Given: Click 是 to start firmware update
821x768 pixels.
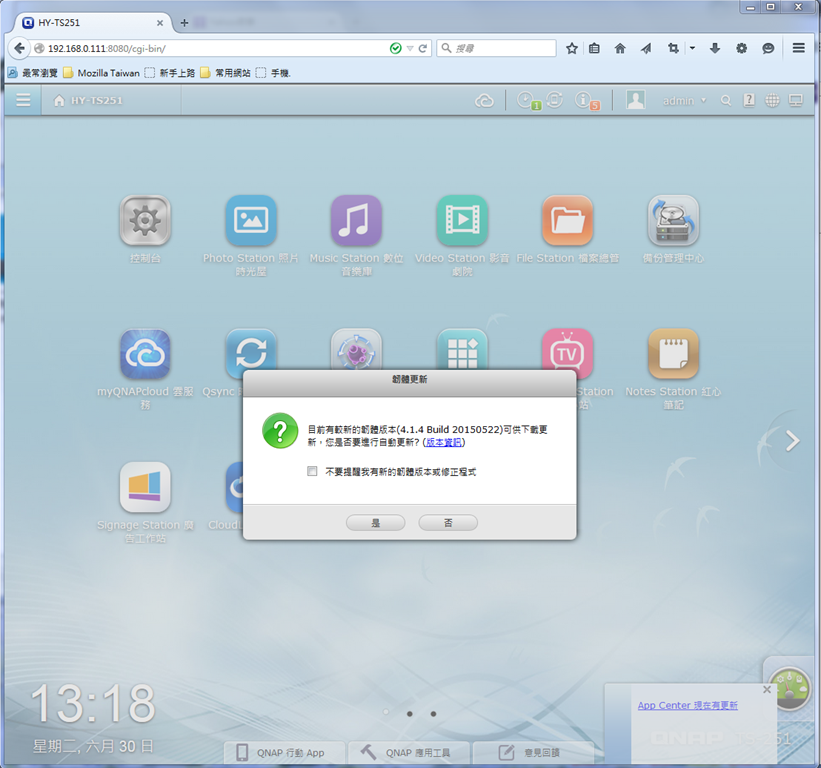Looking at the screenshot, I should tap(375, 522).
